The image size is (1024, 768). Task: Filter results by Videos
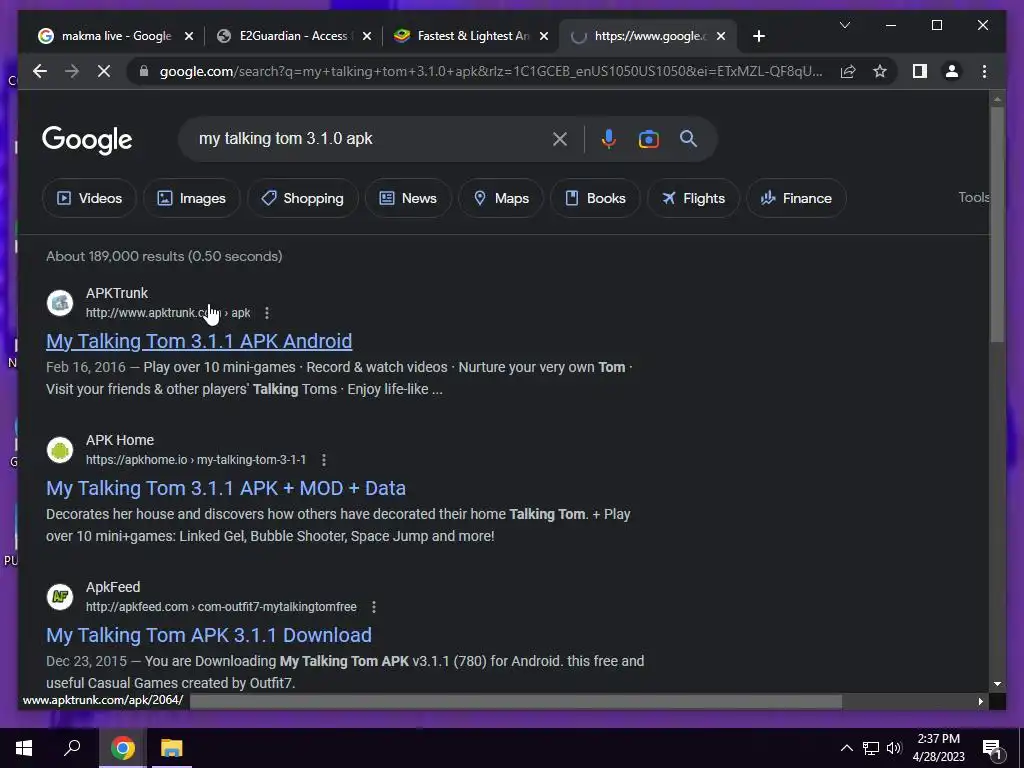point(89,198)
